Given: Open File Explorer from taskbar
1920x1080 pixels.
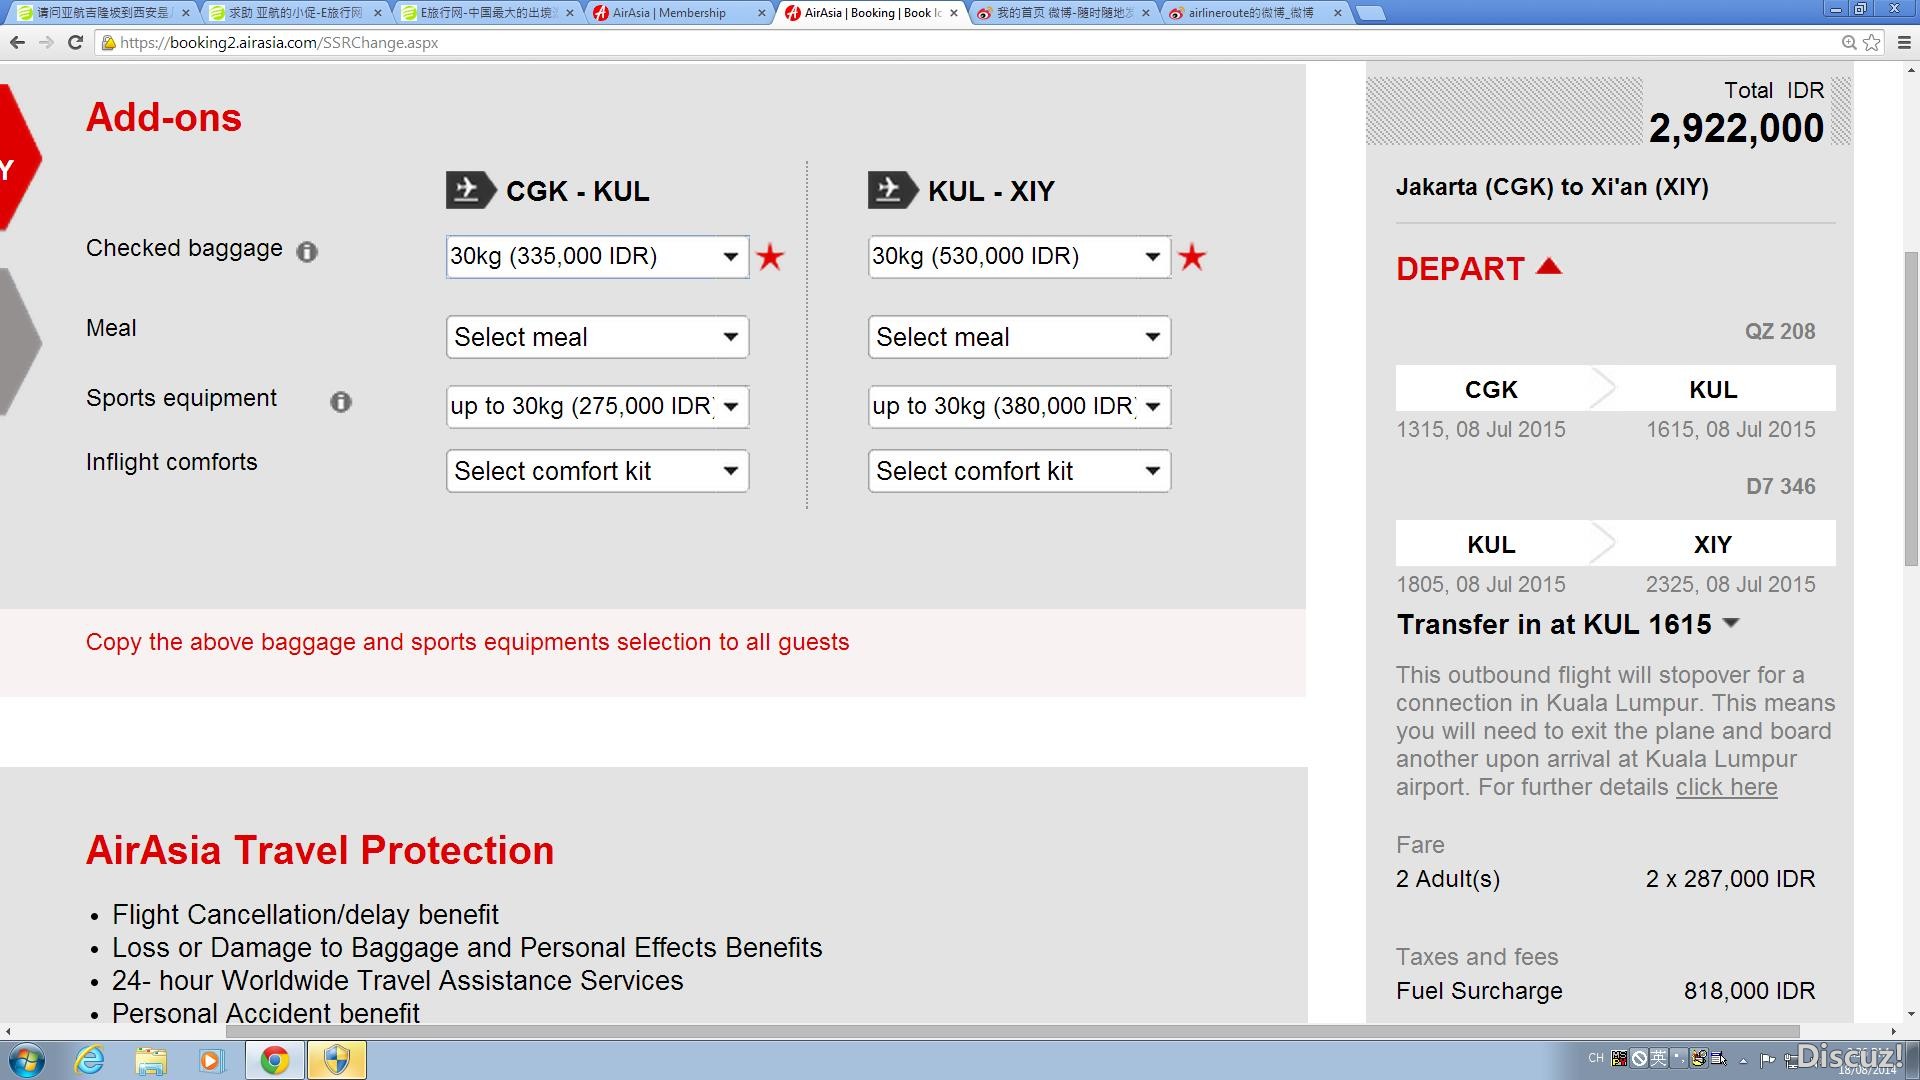Looking at the screenshot, I should (x=151, y=1060).
